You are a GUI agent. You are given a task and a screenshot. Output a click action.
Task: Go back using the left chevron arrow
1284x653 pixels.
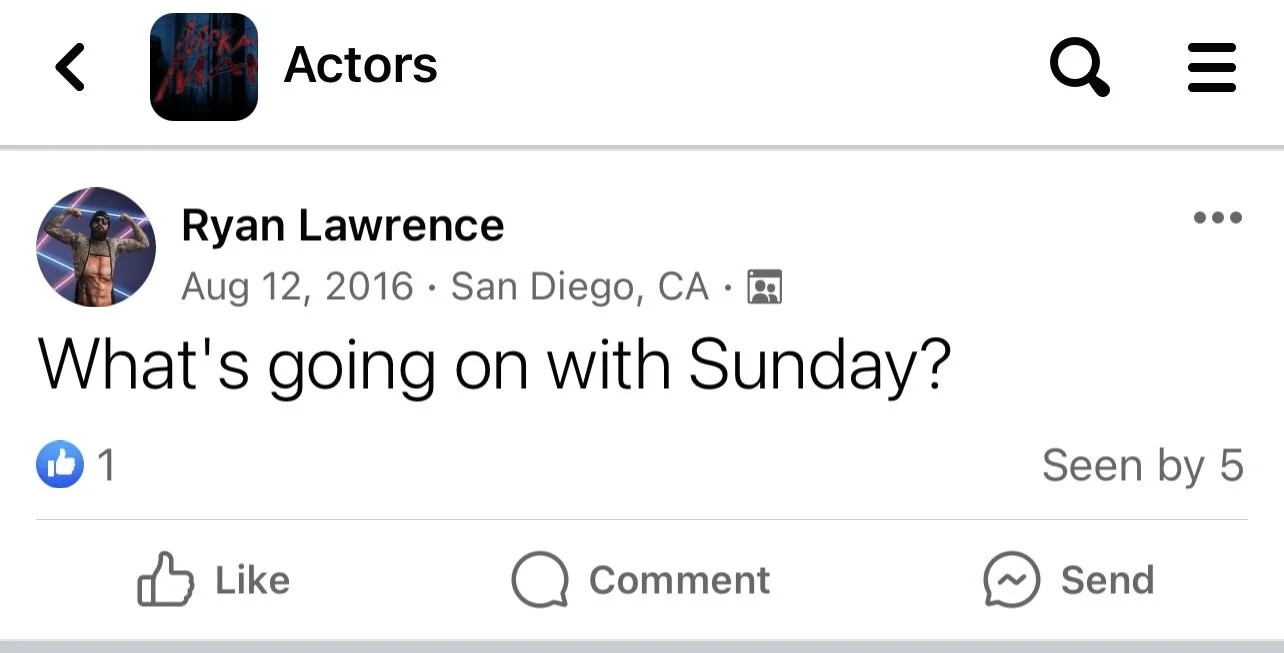coord(70,68)
